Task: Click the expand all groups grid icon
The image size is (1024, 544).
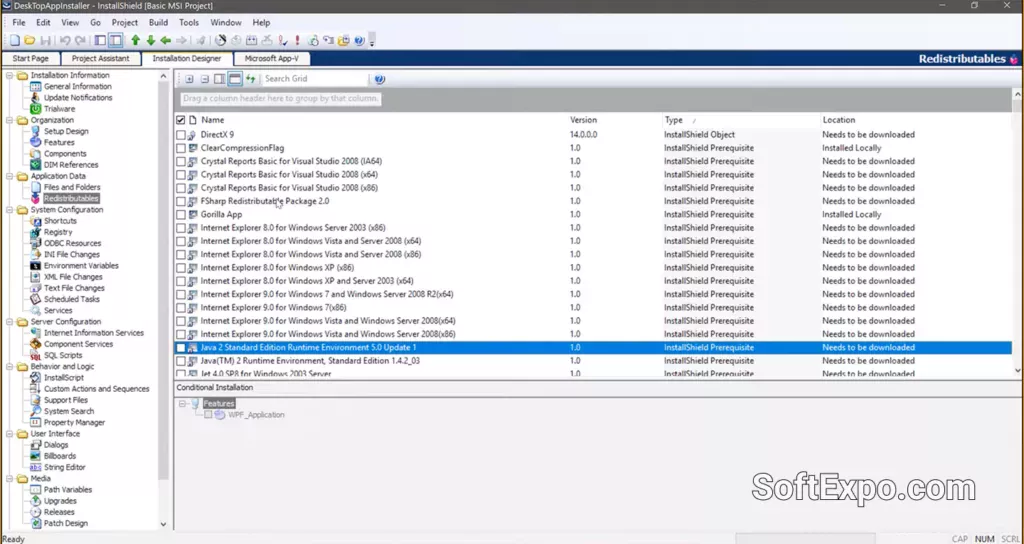Action: tap(189, 79)
